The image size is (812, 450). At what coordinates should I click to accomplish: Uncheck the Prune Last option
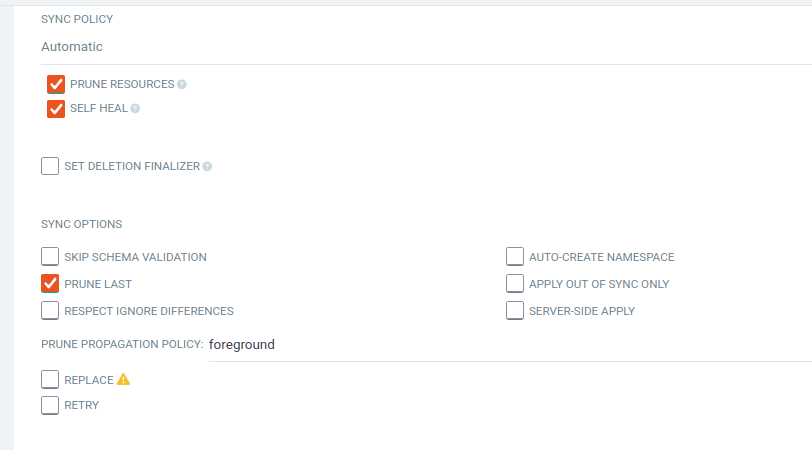[x=50, y=283]
